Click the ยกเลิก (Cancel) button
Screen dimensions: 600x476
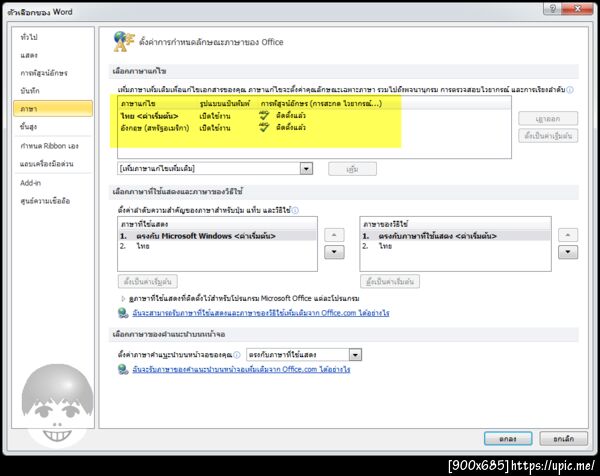[x=563, y=439]
